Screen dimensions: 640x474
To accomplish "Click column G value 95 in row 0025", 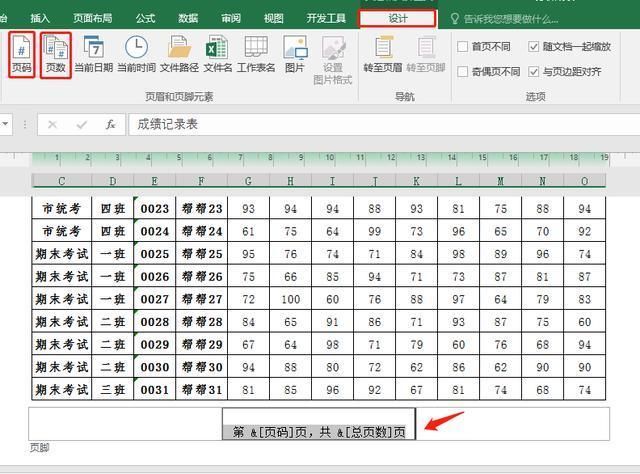I will (x=248, y=254).
